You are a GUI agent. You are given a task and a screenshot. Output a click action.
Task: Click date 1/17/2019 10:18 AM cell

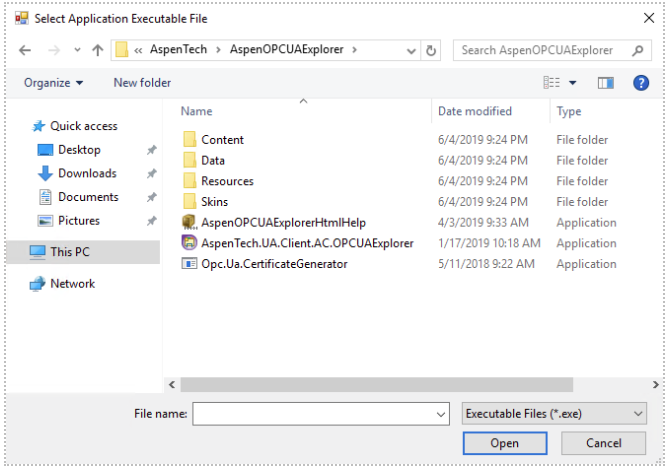click(x=489, y=243)
